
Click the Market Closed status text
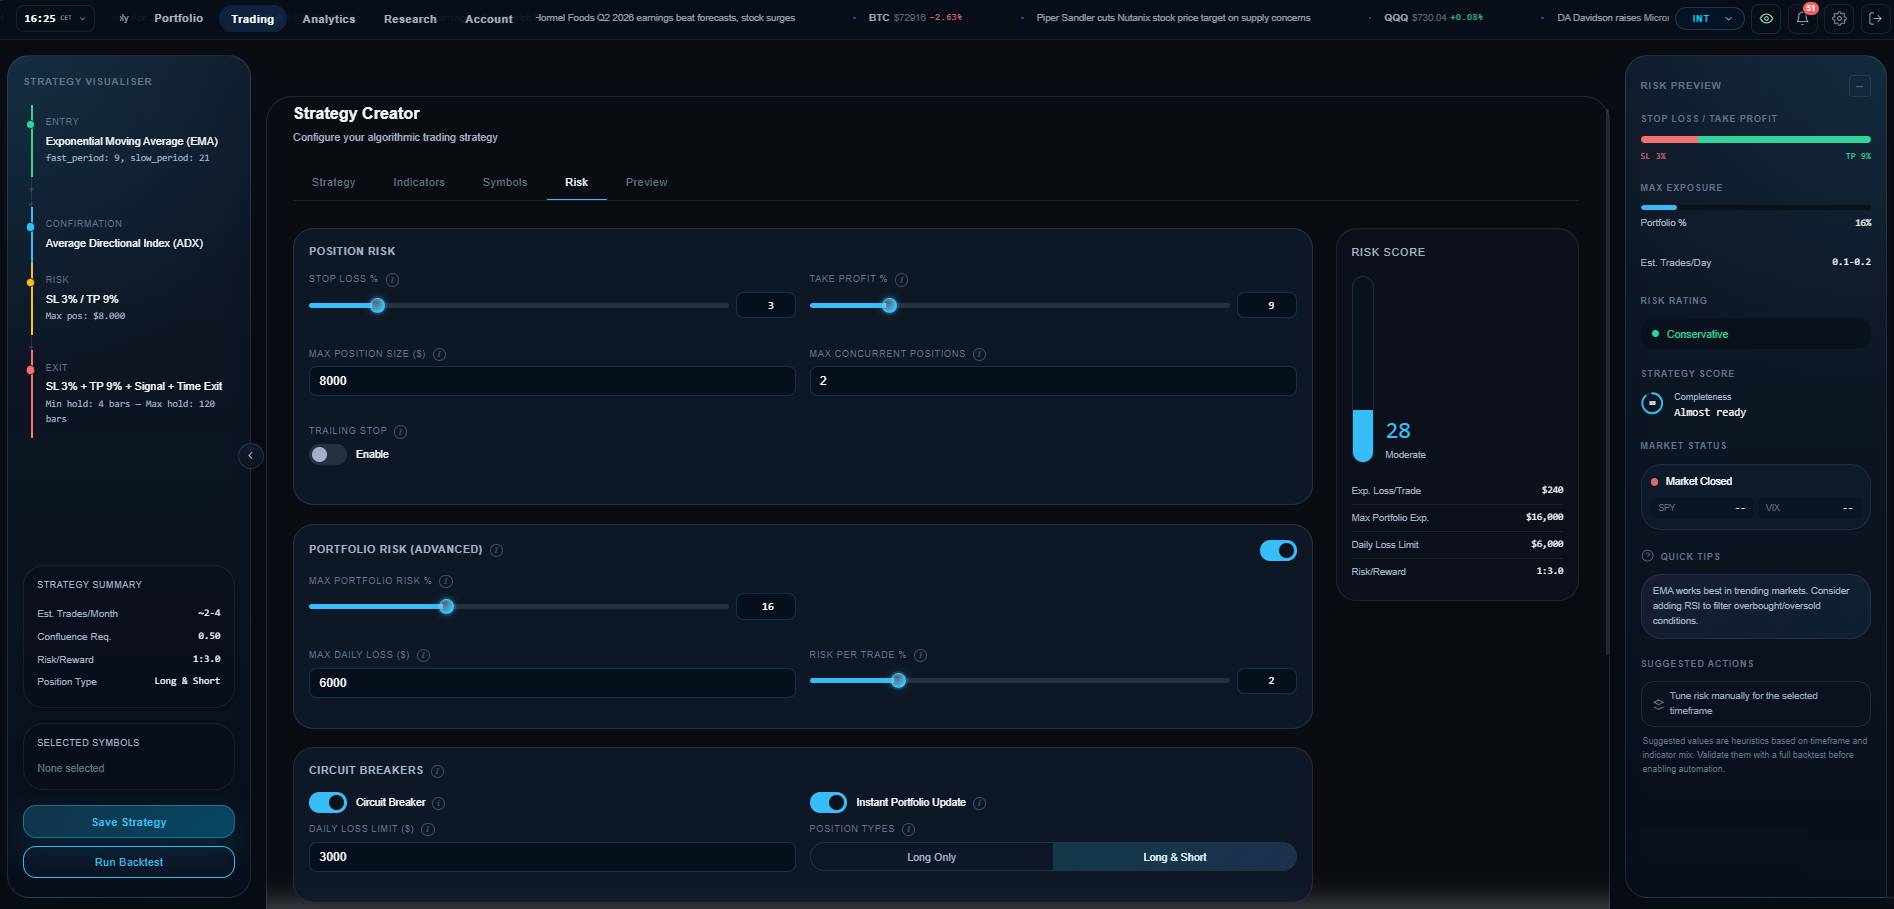pos(1698,482)
